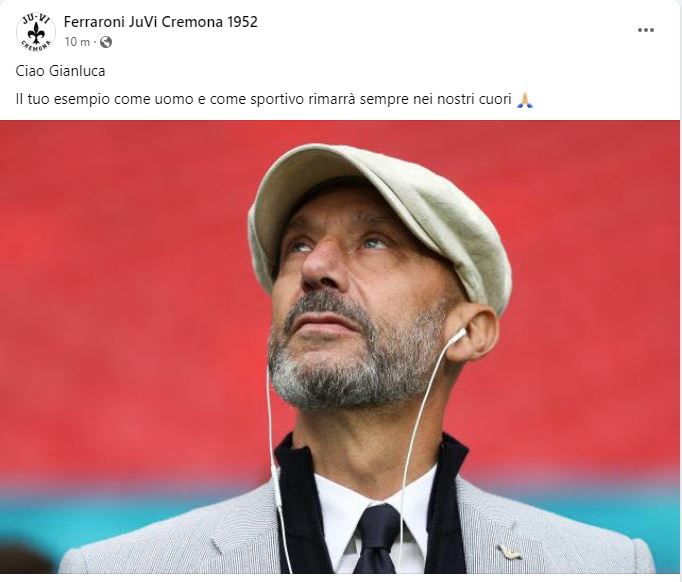
Task: Click the praying hands emoji
Action: (525, 100)
